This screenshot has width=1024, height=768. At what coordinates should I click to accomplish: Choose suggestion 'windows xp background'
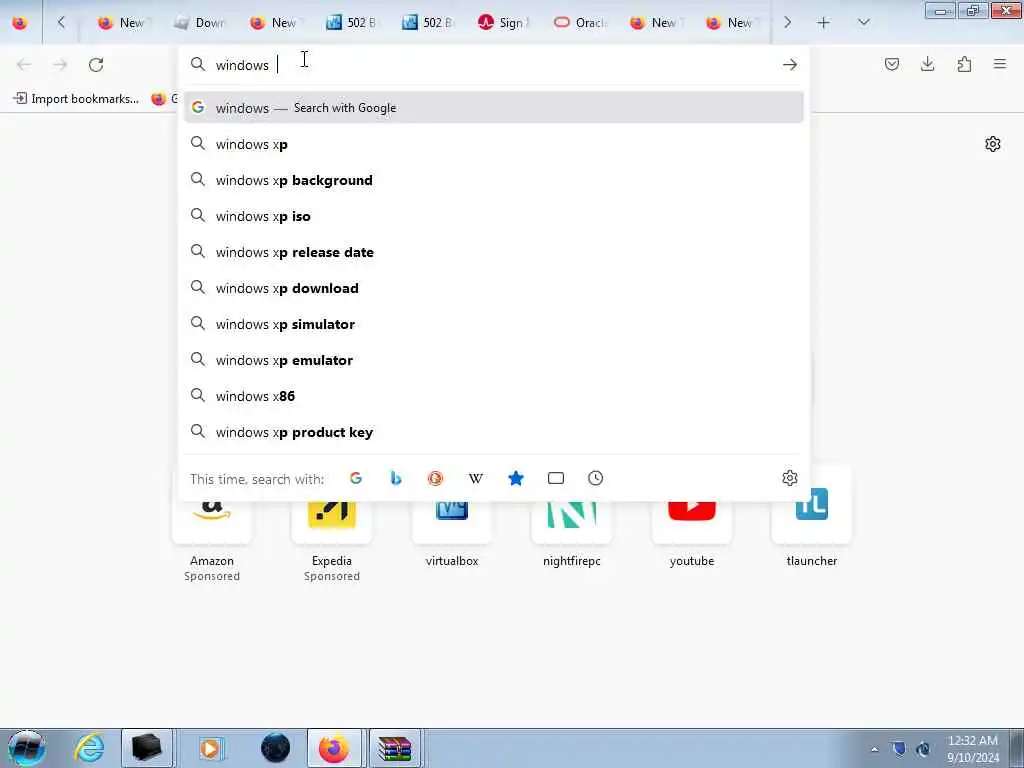(494, 180)
